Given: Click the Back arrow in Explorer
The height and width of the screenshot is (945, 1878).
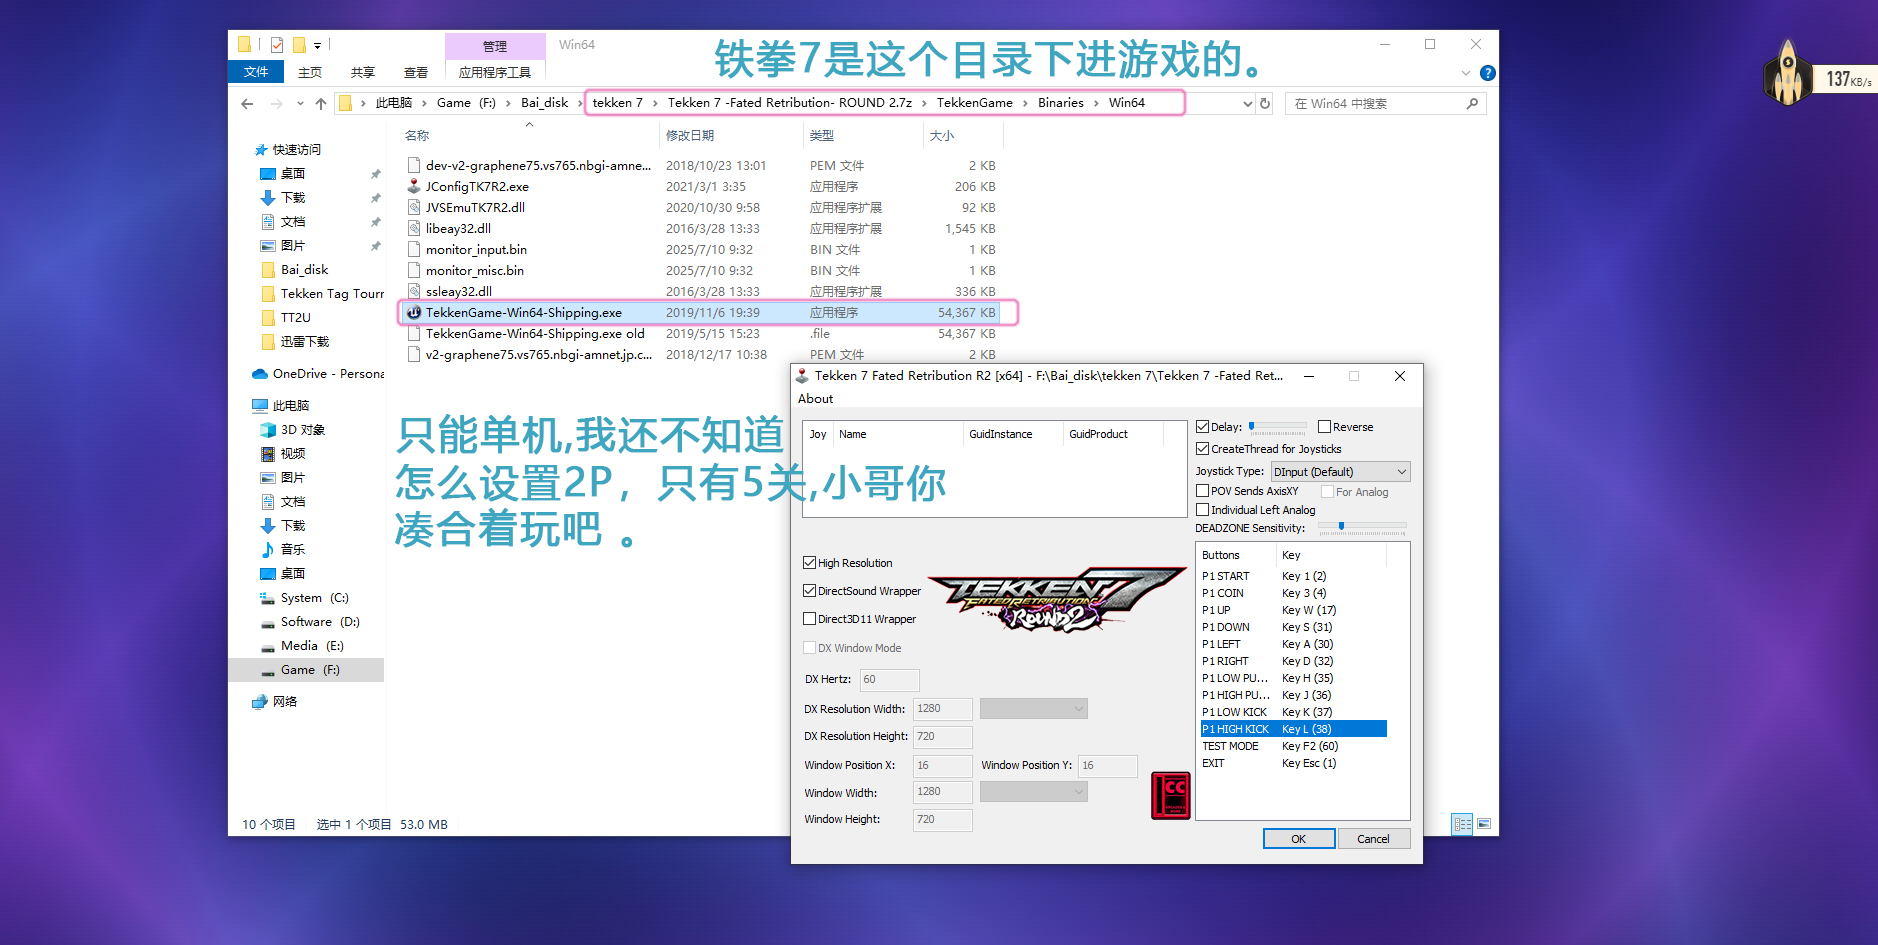Looking at the screenshot, I should (247, 103).
